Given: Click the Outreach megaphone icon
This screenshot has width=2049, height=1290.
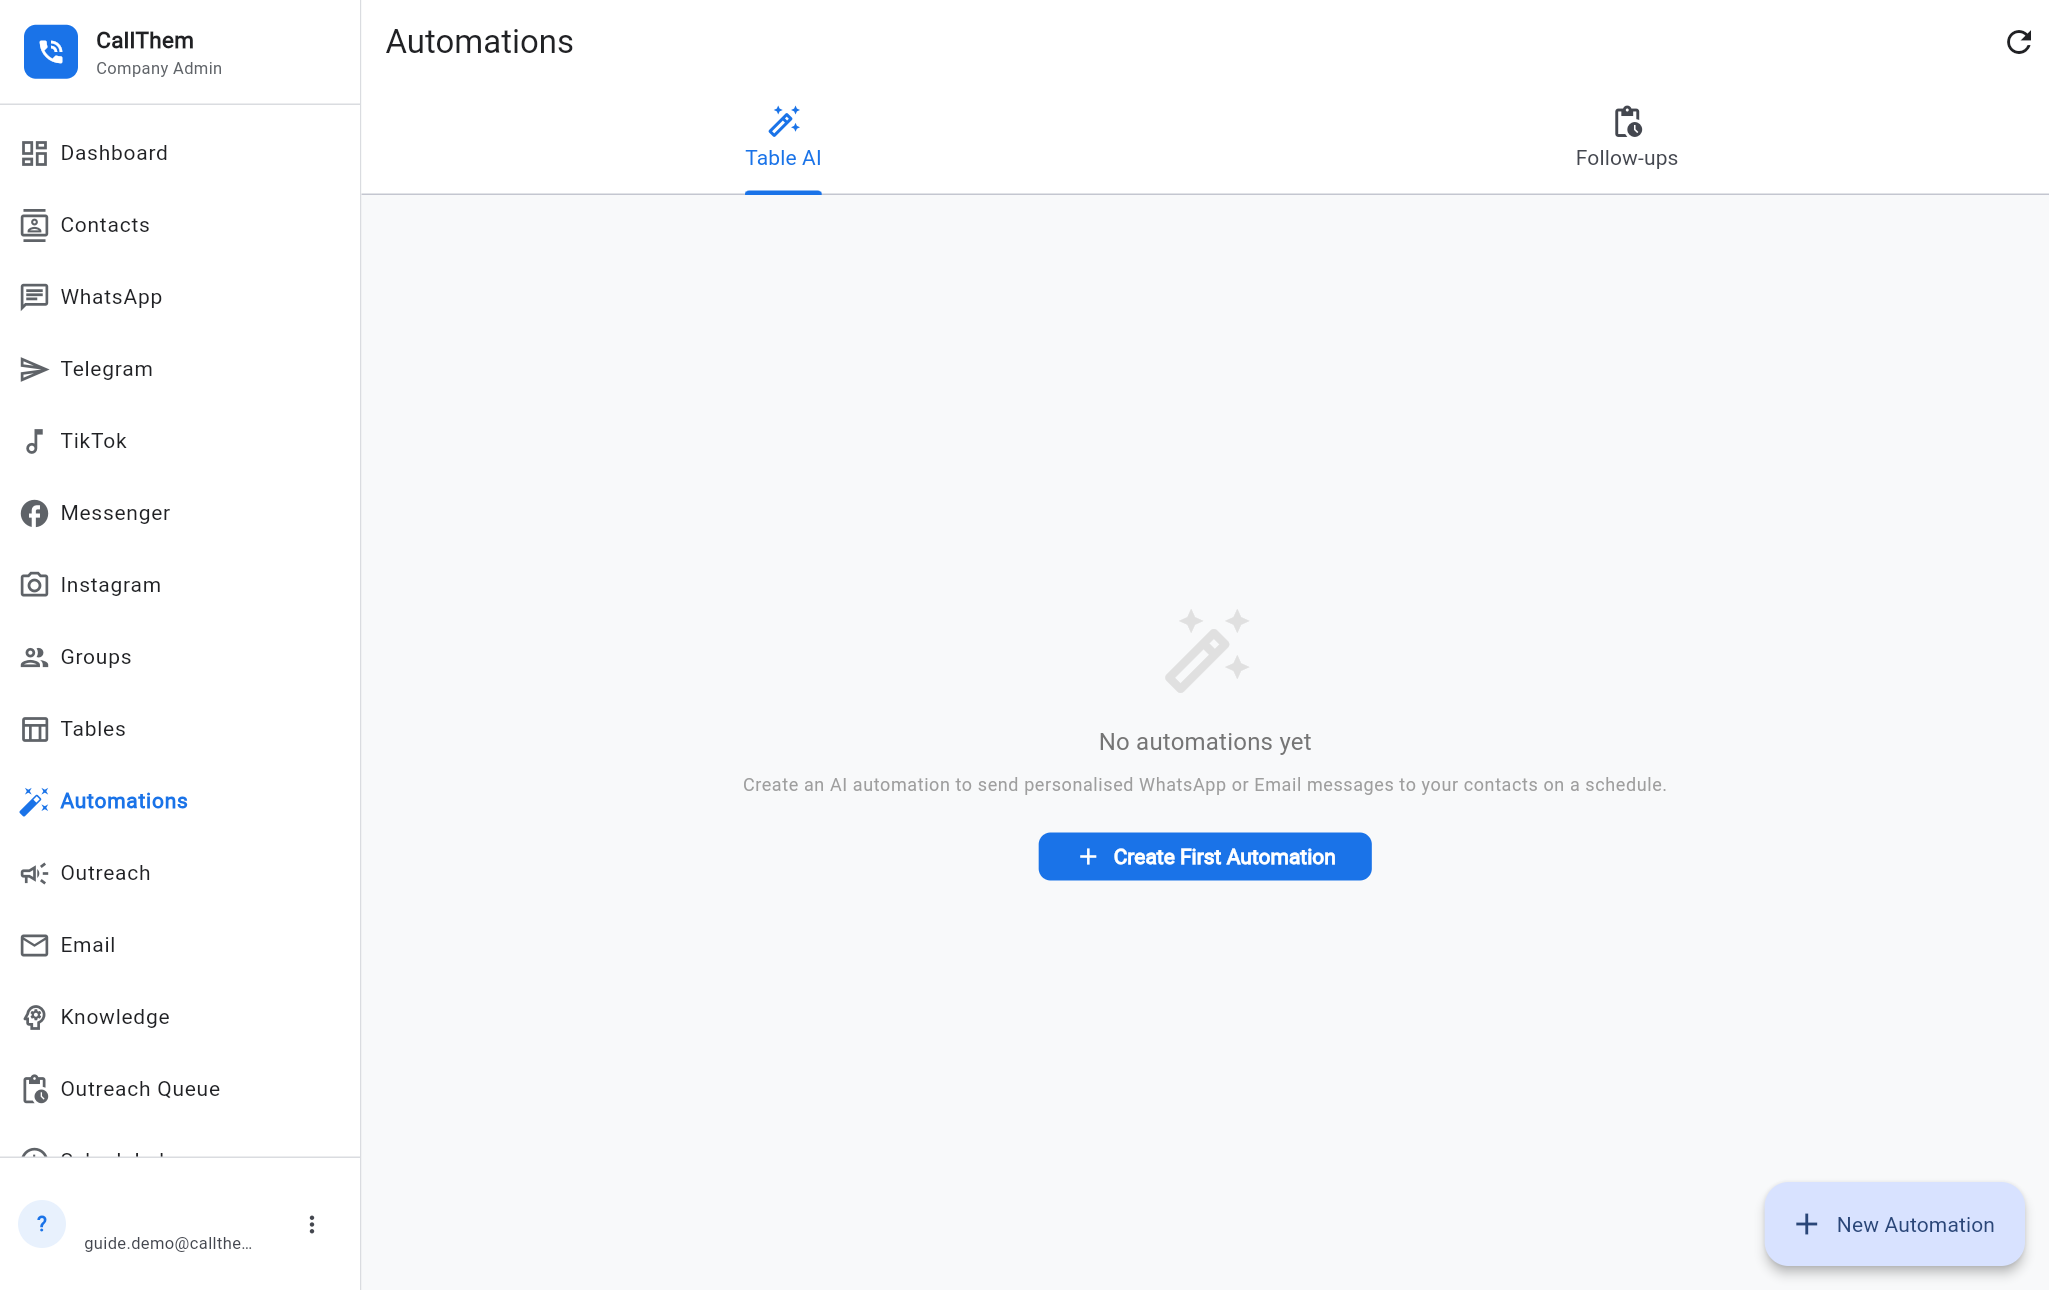Looking at the screenshot, I should click(34, 873).
